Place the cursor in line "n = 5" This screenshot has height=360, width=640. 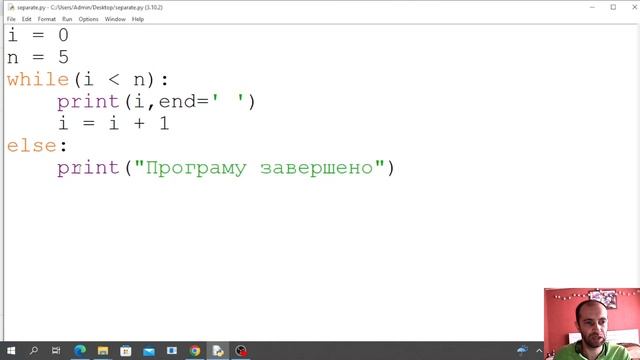38,57
